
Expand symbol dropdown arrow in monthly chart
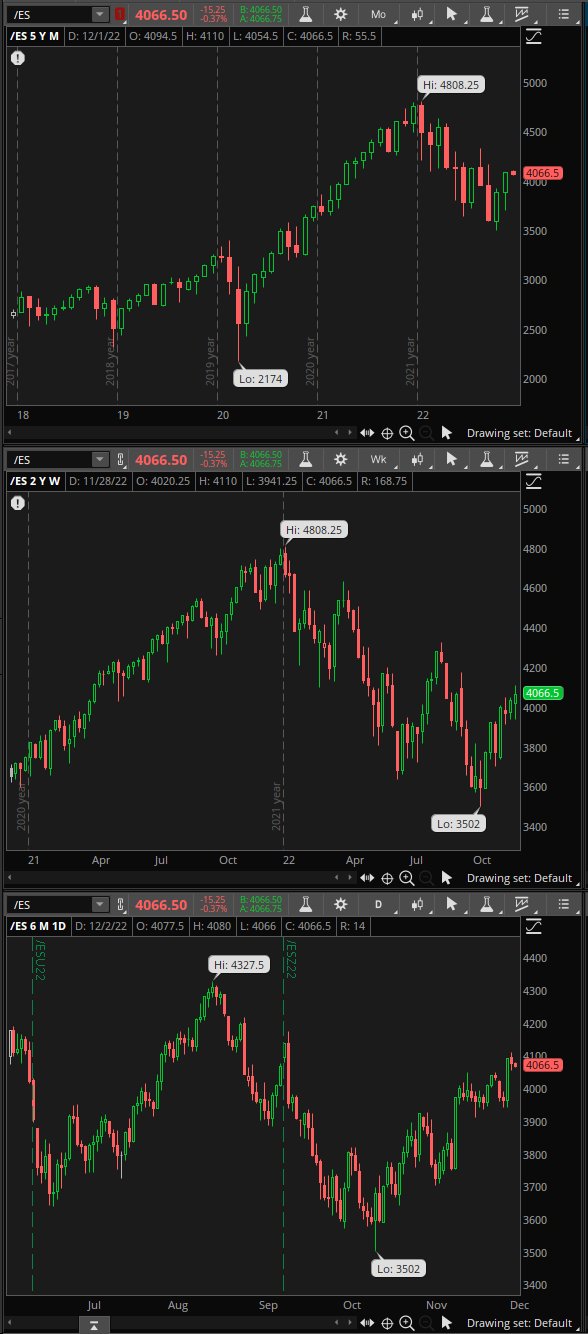click(x=100, y=14)
